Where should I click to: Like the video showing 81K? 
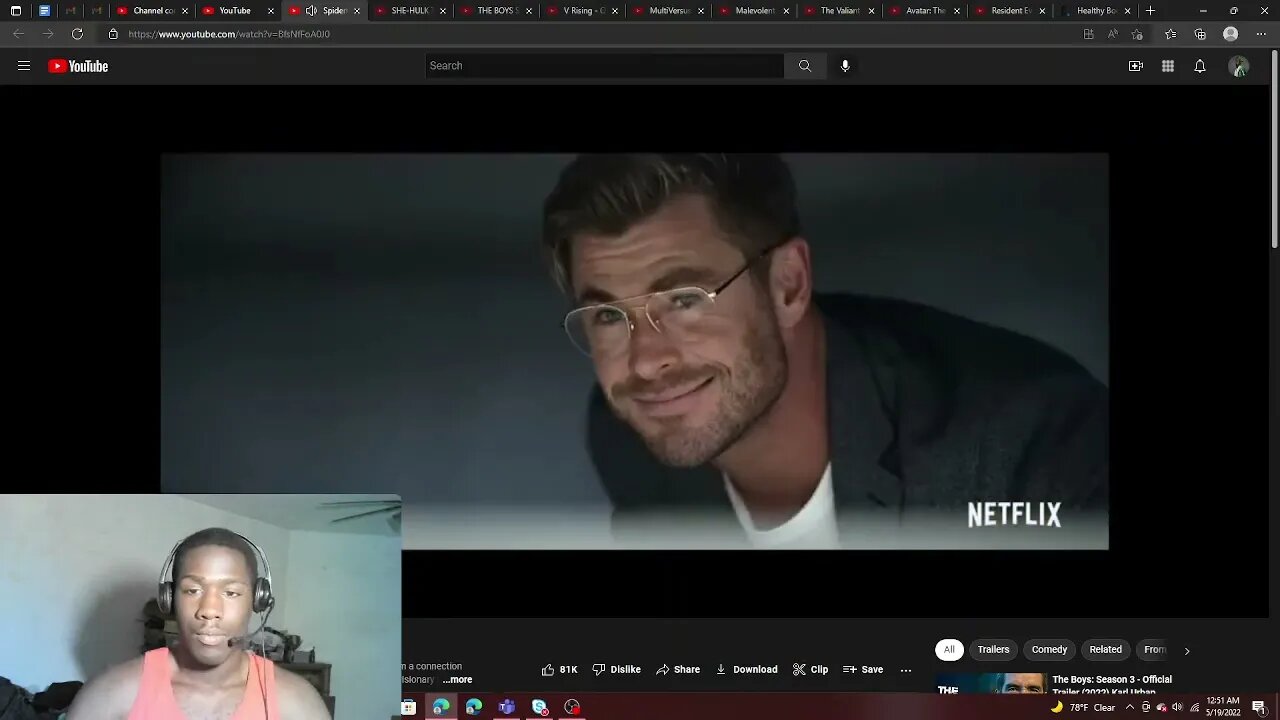[x=559, y=669]
